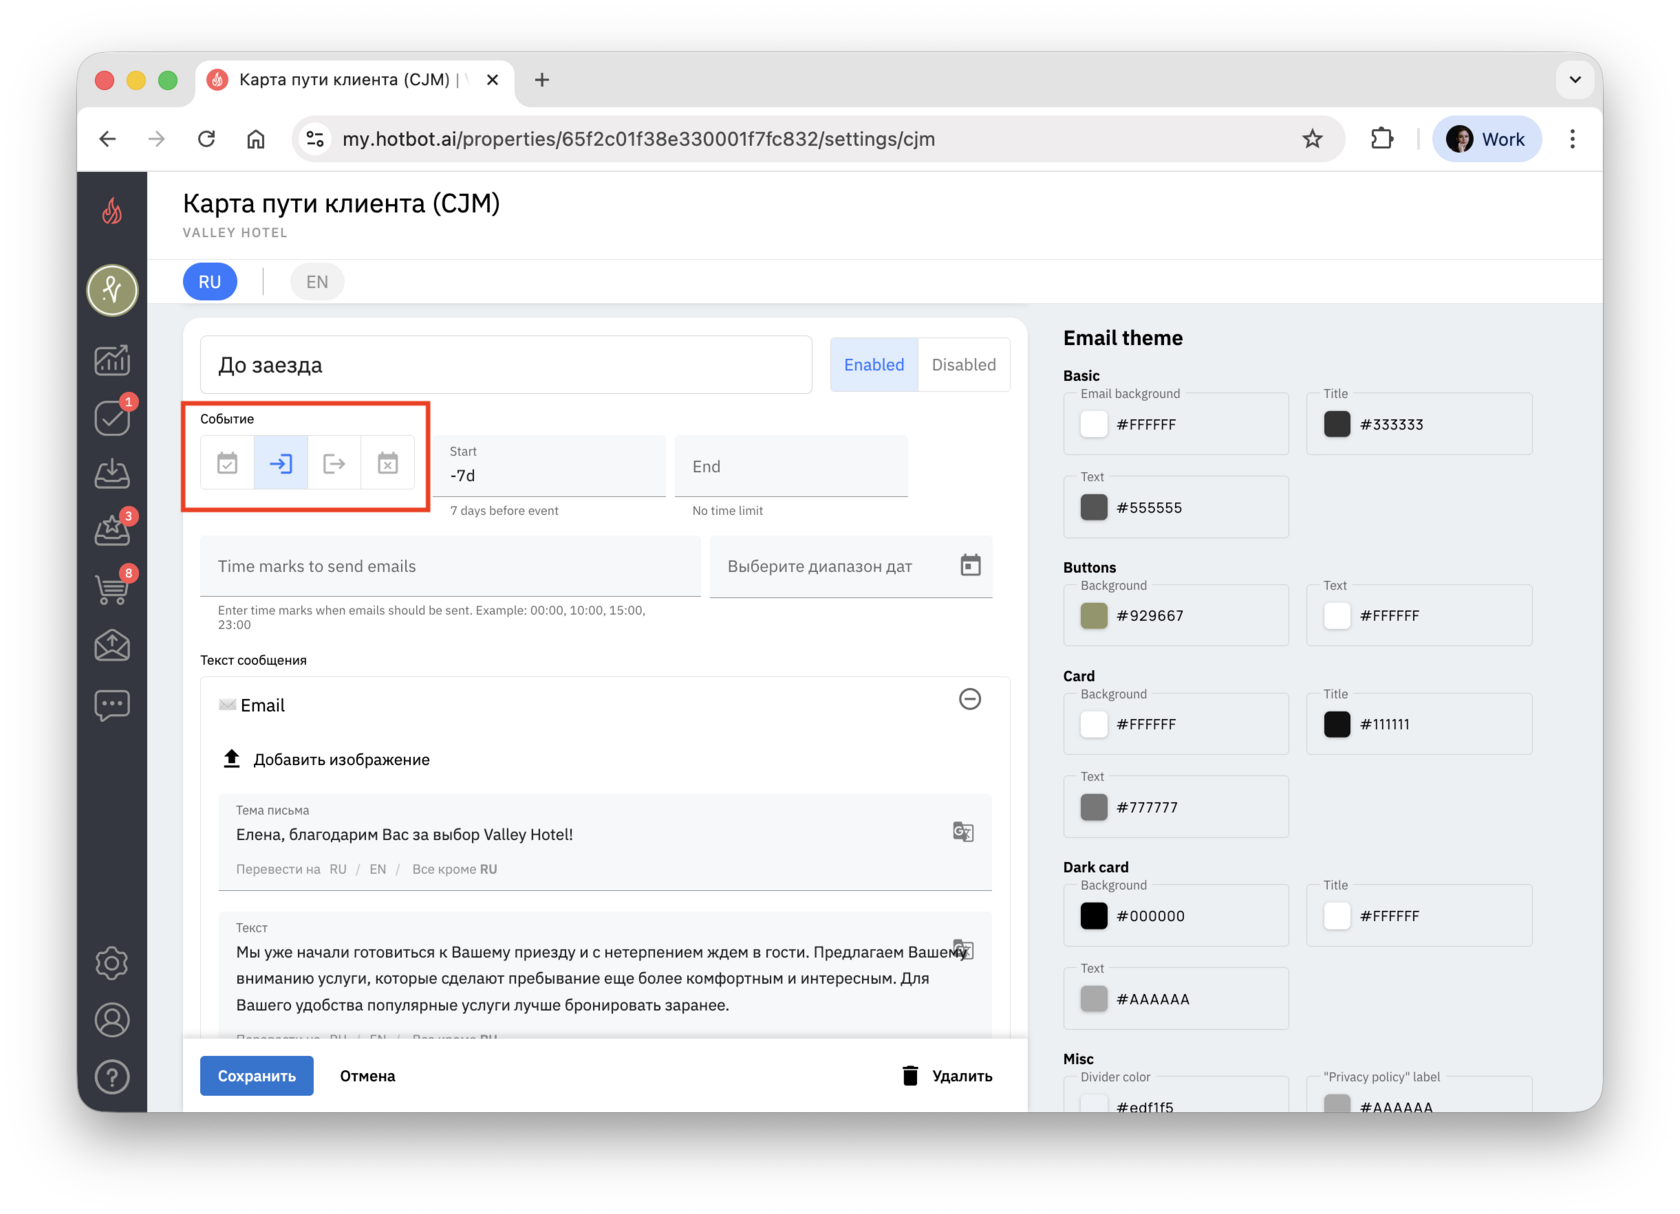Click Все кроме RU link under subject
Screen dimensions: 1680x1214
point(455,869)
